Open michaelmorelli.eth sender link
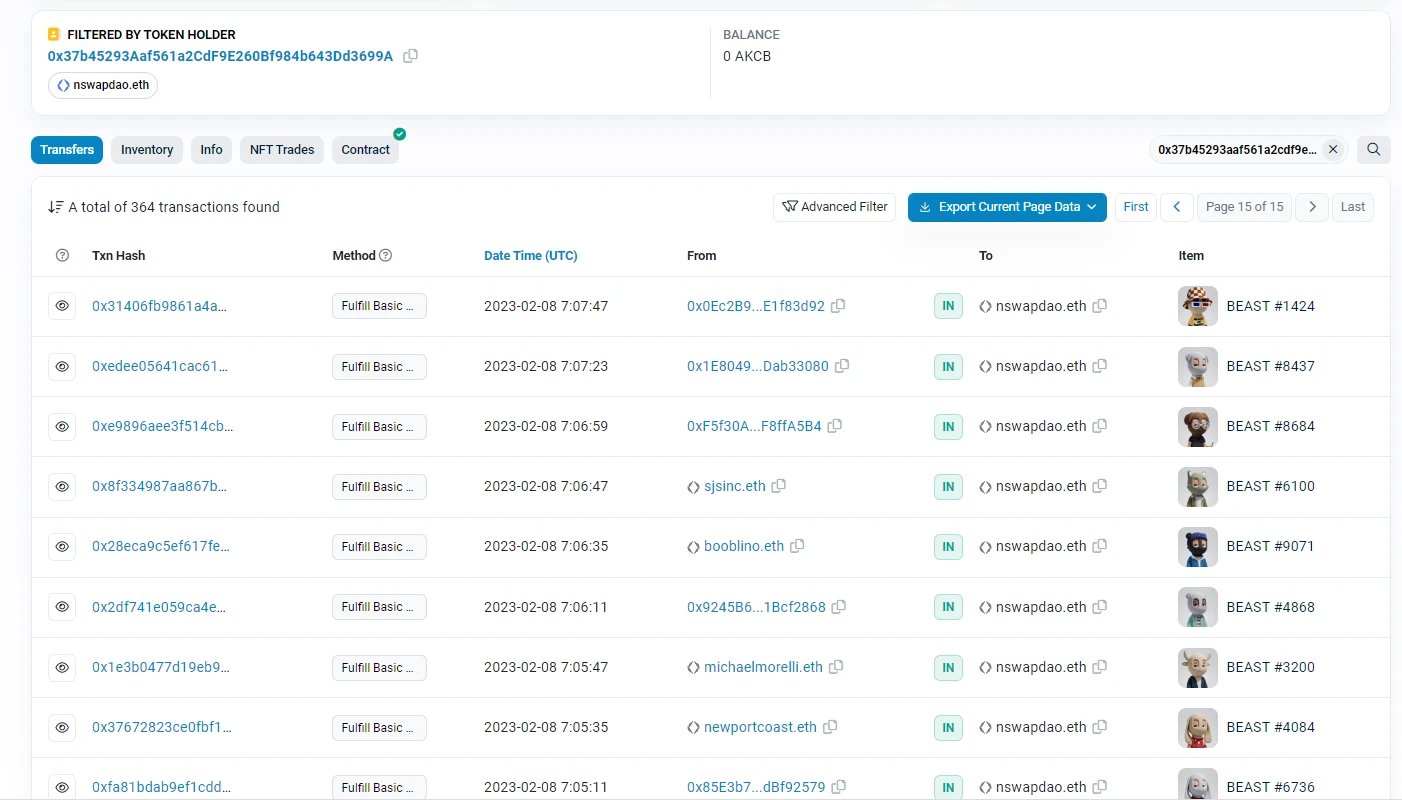The image size is (1402, 800). [x=763, y=667]
